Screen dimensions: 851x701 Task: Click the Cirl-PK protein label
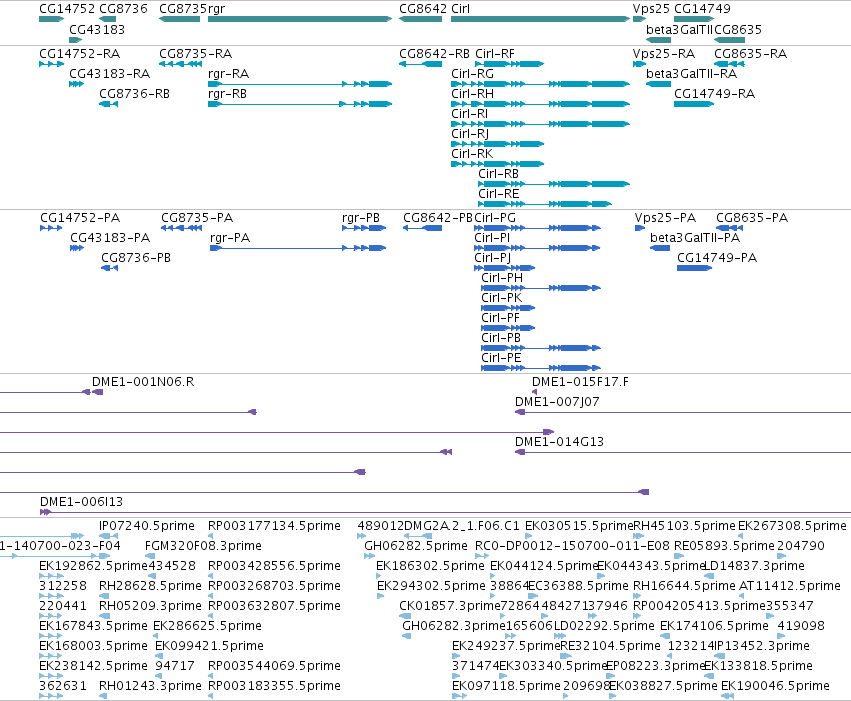tap(501, 298)
